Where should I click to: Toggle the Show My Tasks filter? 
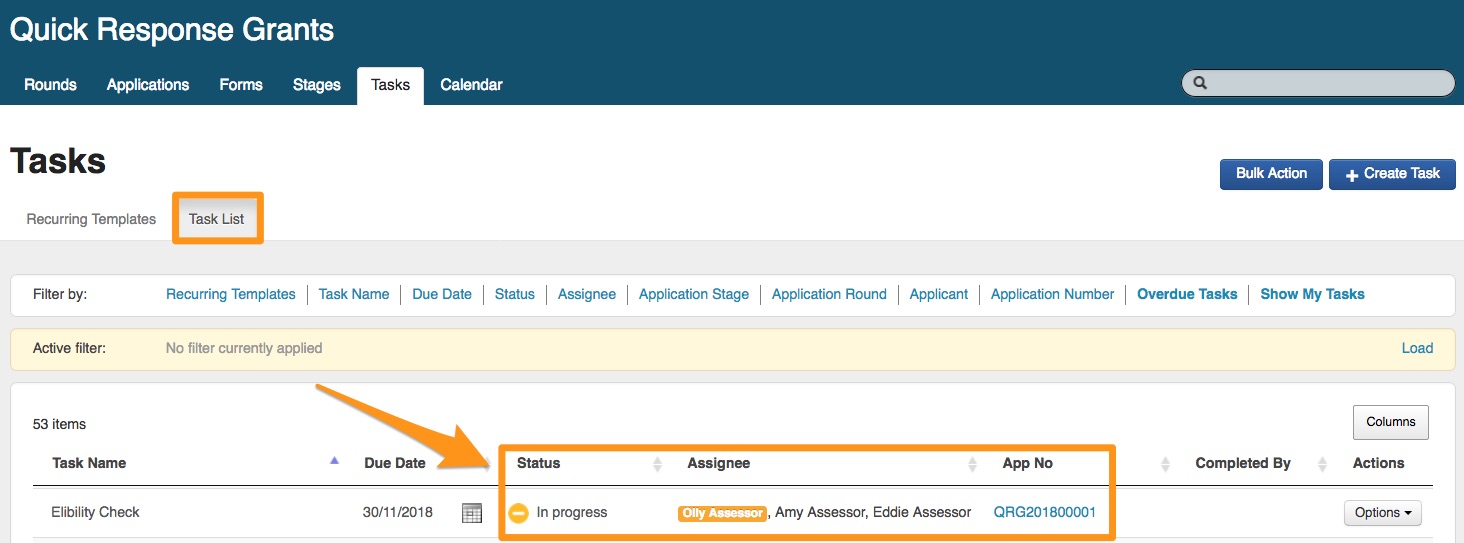click(1312, 294)
